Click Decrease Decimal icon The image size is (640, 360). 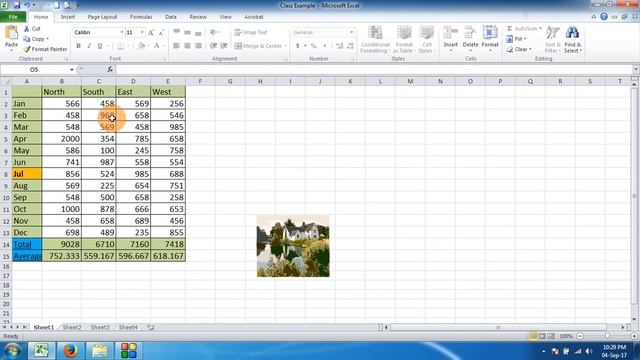pos(350,46)
